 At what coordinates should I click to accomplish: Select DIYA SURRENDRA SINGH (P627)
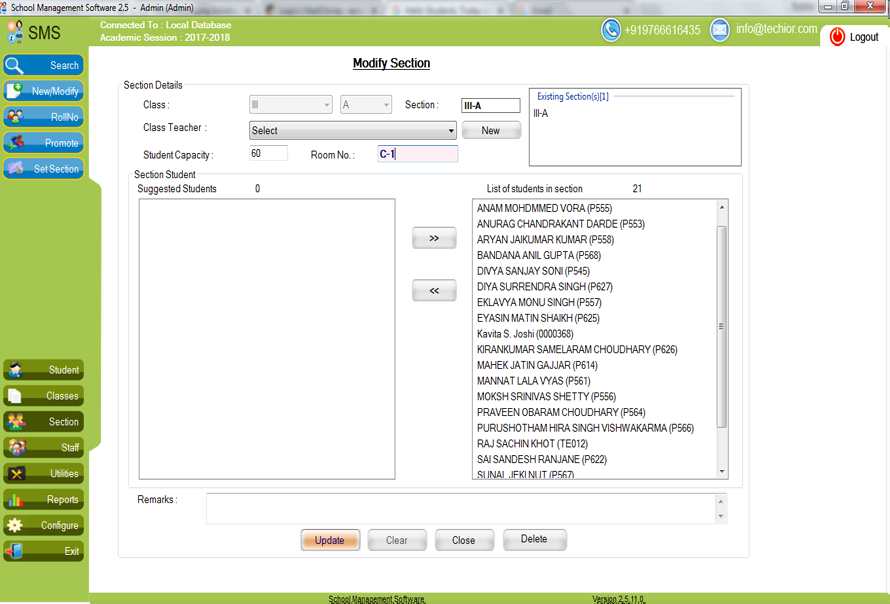point(545,287)
